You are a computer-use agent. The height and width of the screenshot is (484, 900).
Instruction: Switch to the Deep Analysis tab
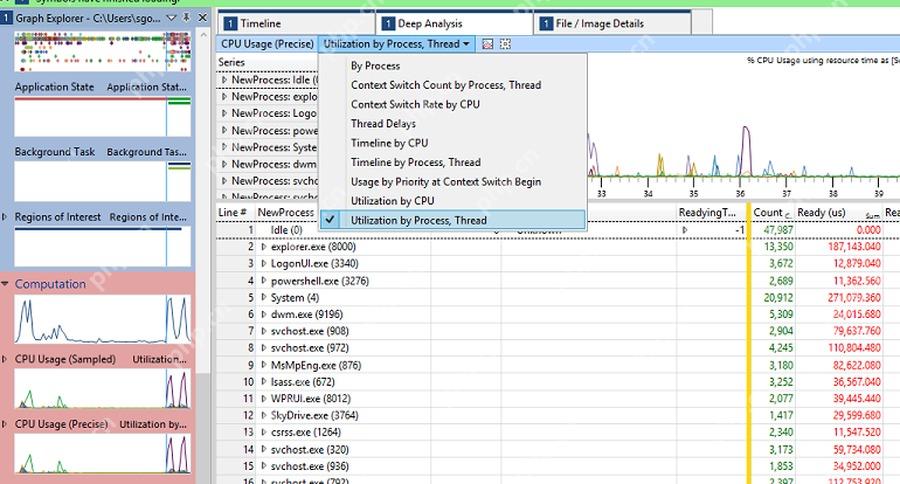[455, 24]
